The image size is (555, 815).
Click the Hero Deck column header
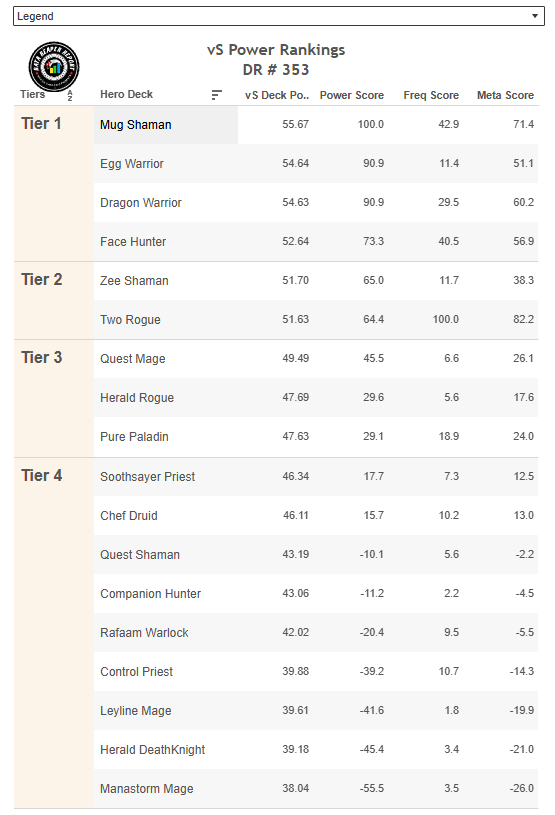126,94
